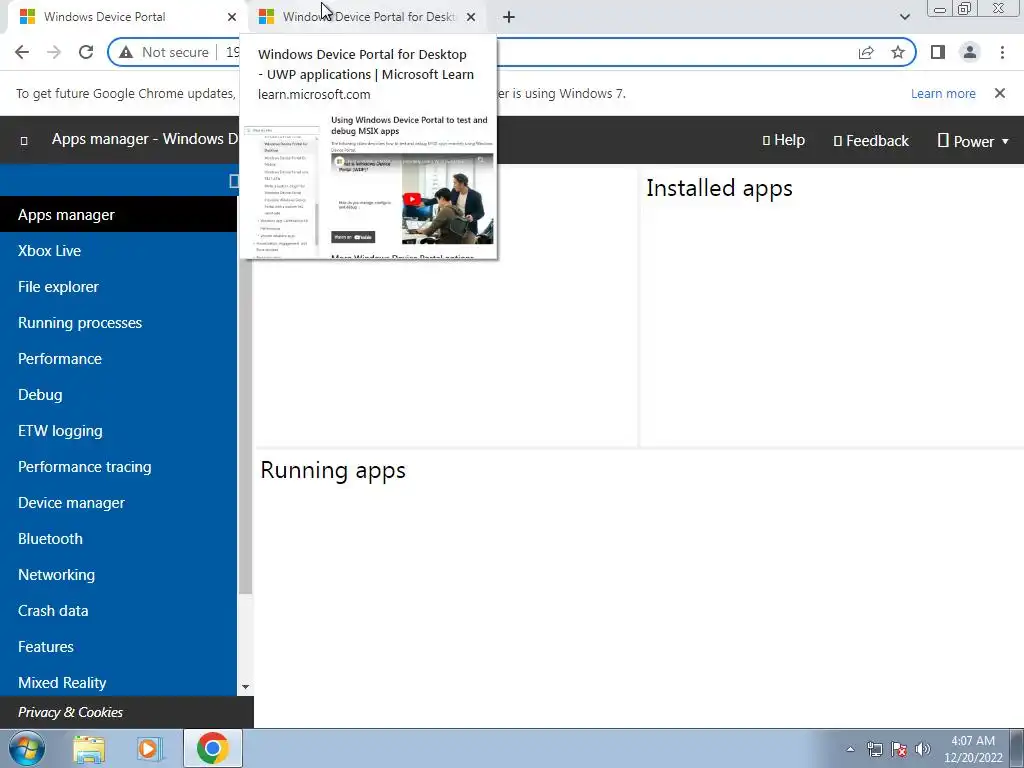
Task: Open Chrome side panel
Action: click(x=938, y=52)
